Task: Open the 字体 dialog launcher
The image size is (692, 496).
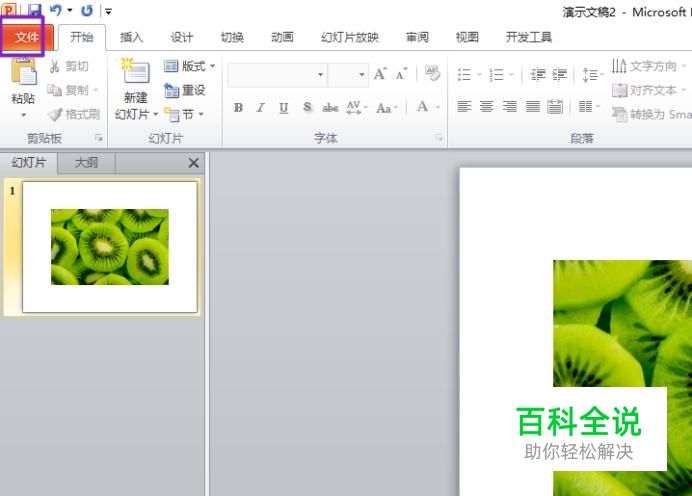Action: tap(439, 138)
